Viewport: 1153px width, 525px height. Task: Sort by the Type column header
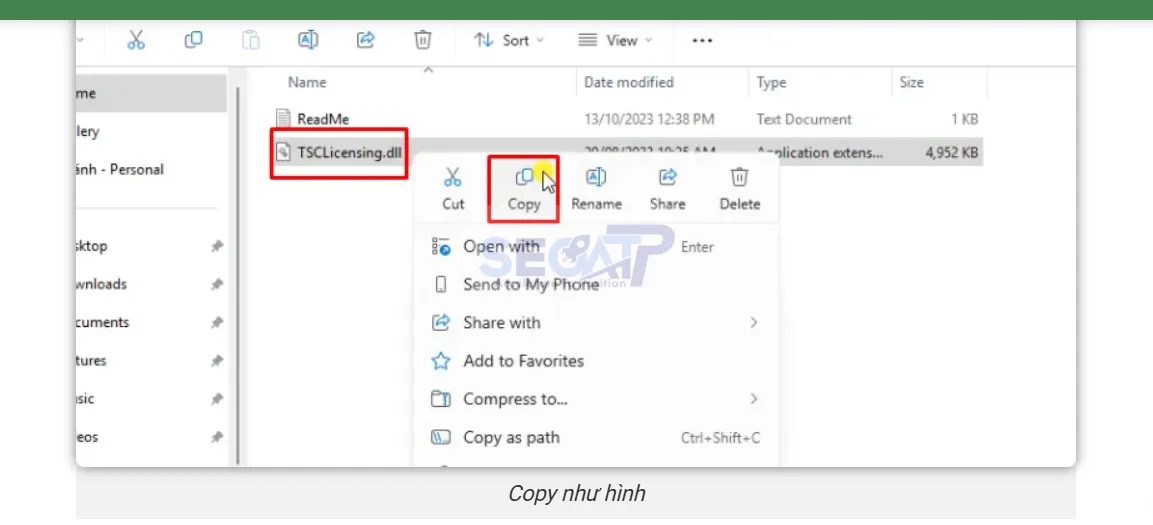pyautogui.click(x=771, y=82)
